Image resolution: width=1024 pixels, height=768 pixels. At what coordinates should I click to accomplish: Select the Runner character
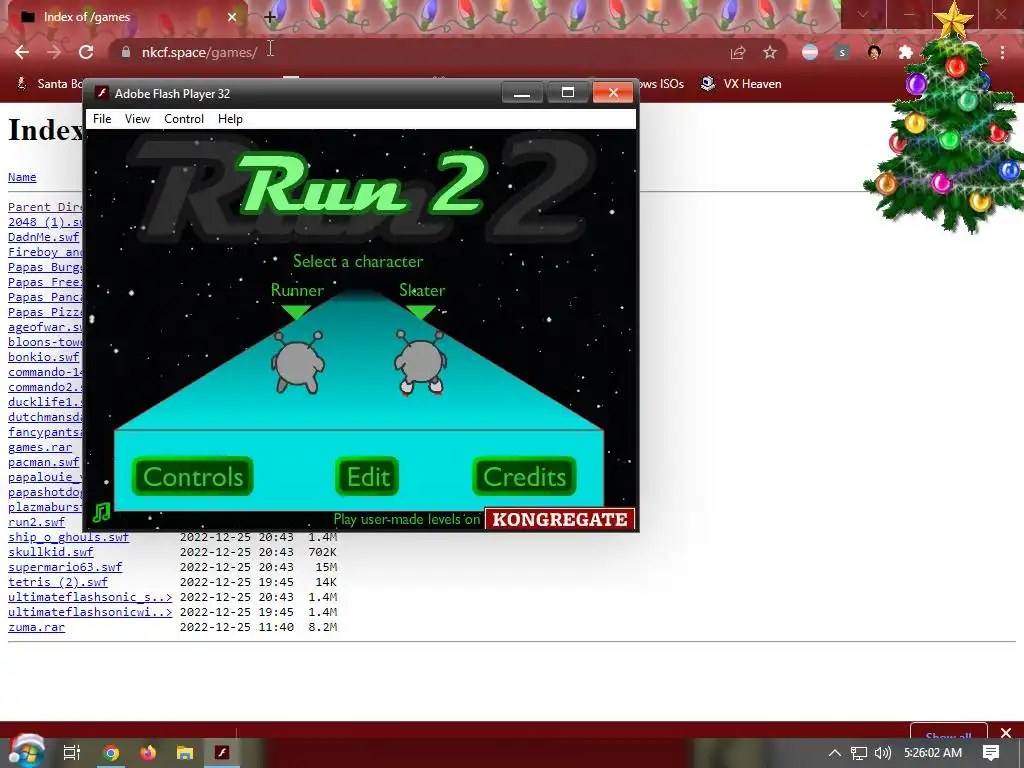(298, 364)
